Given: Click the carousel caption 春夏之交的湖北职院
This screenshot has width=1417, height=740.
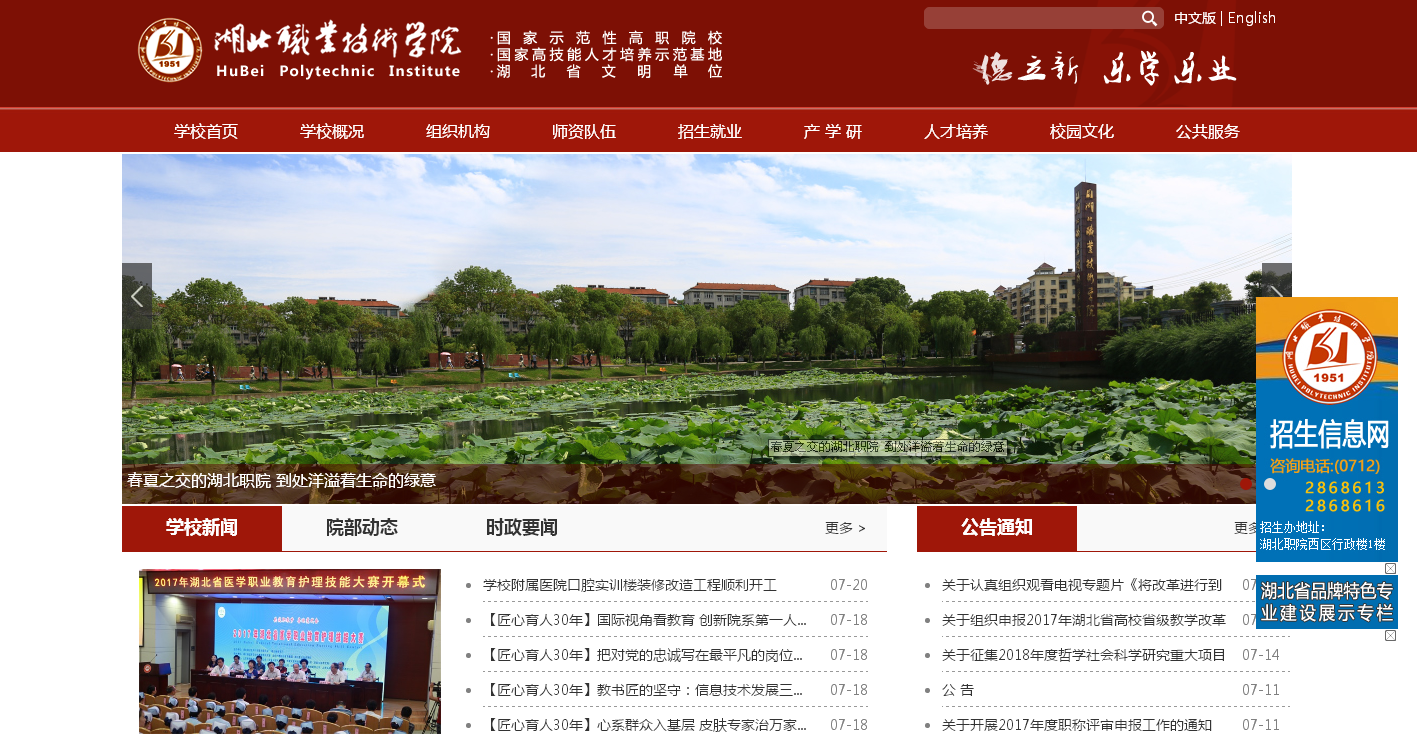Looking at the screenshot, I should (x=282, y=480).
